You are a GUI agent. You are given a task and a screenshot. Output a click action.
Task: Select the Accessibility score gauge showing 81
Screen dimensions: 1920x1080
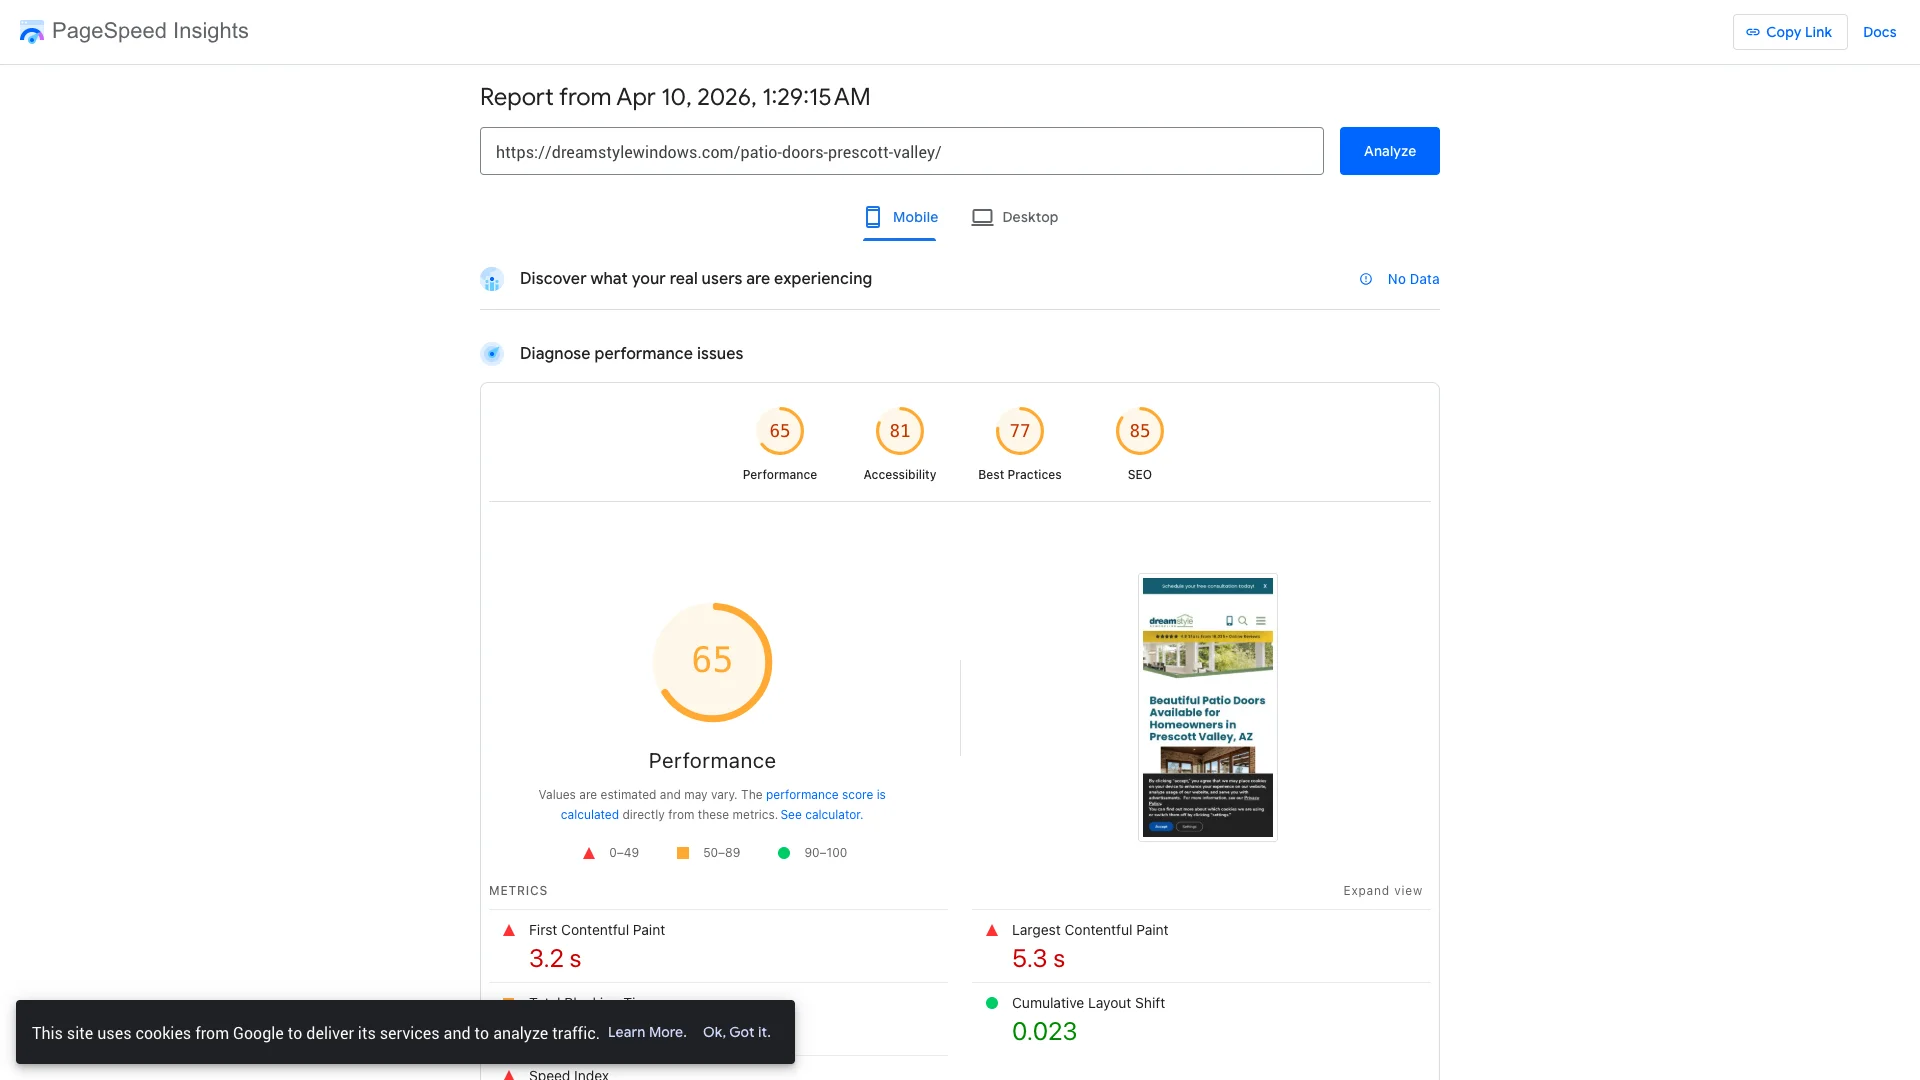(899, 431)
